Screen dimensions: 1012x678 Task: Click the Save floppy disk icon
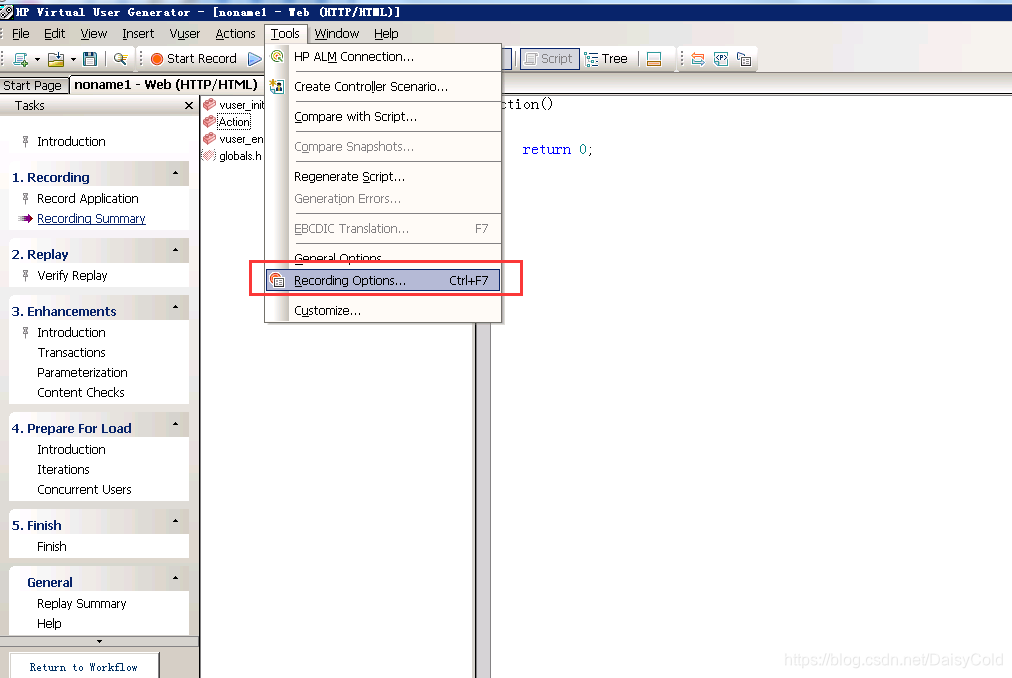click(90, 59)
